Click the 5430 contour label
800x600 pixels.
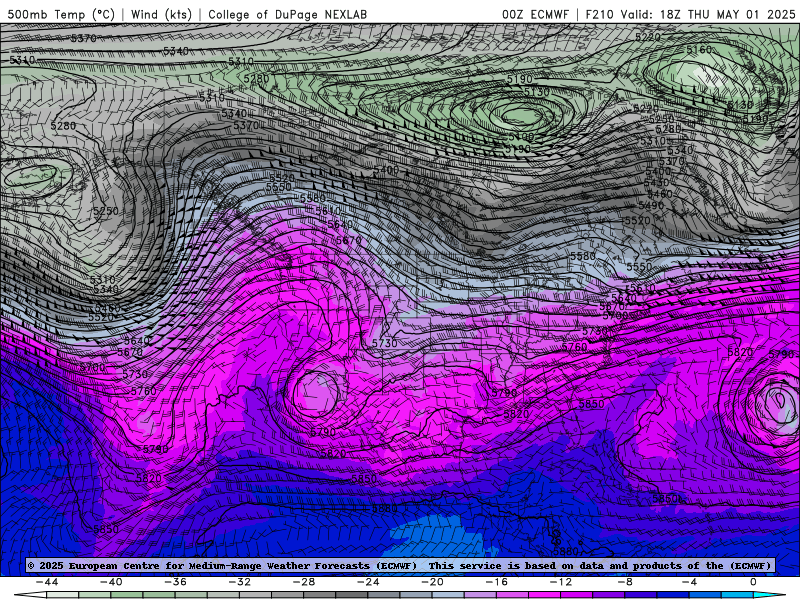point(657,183)
